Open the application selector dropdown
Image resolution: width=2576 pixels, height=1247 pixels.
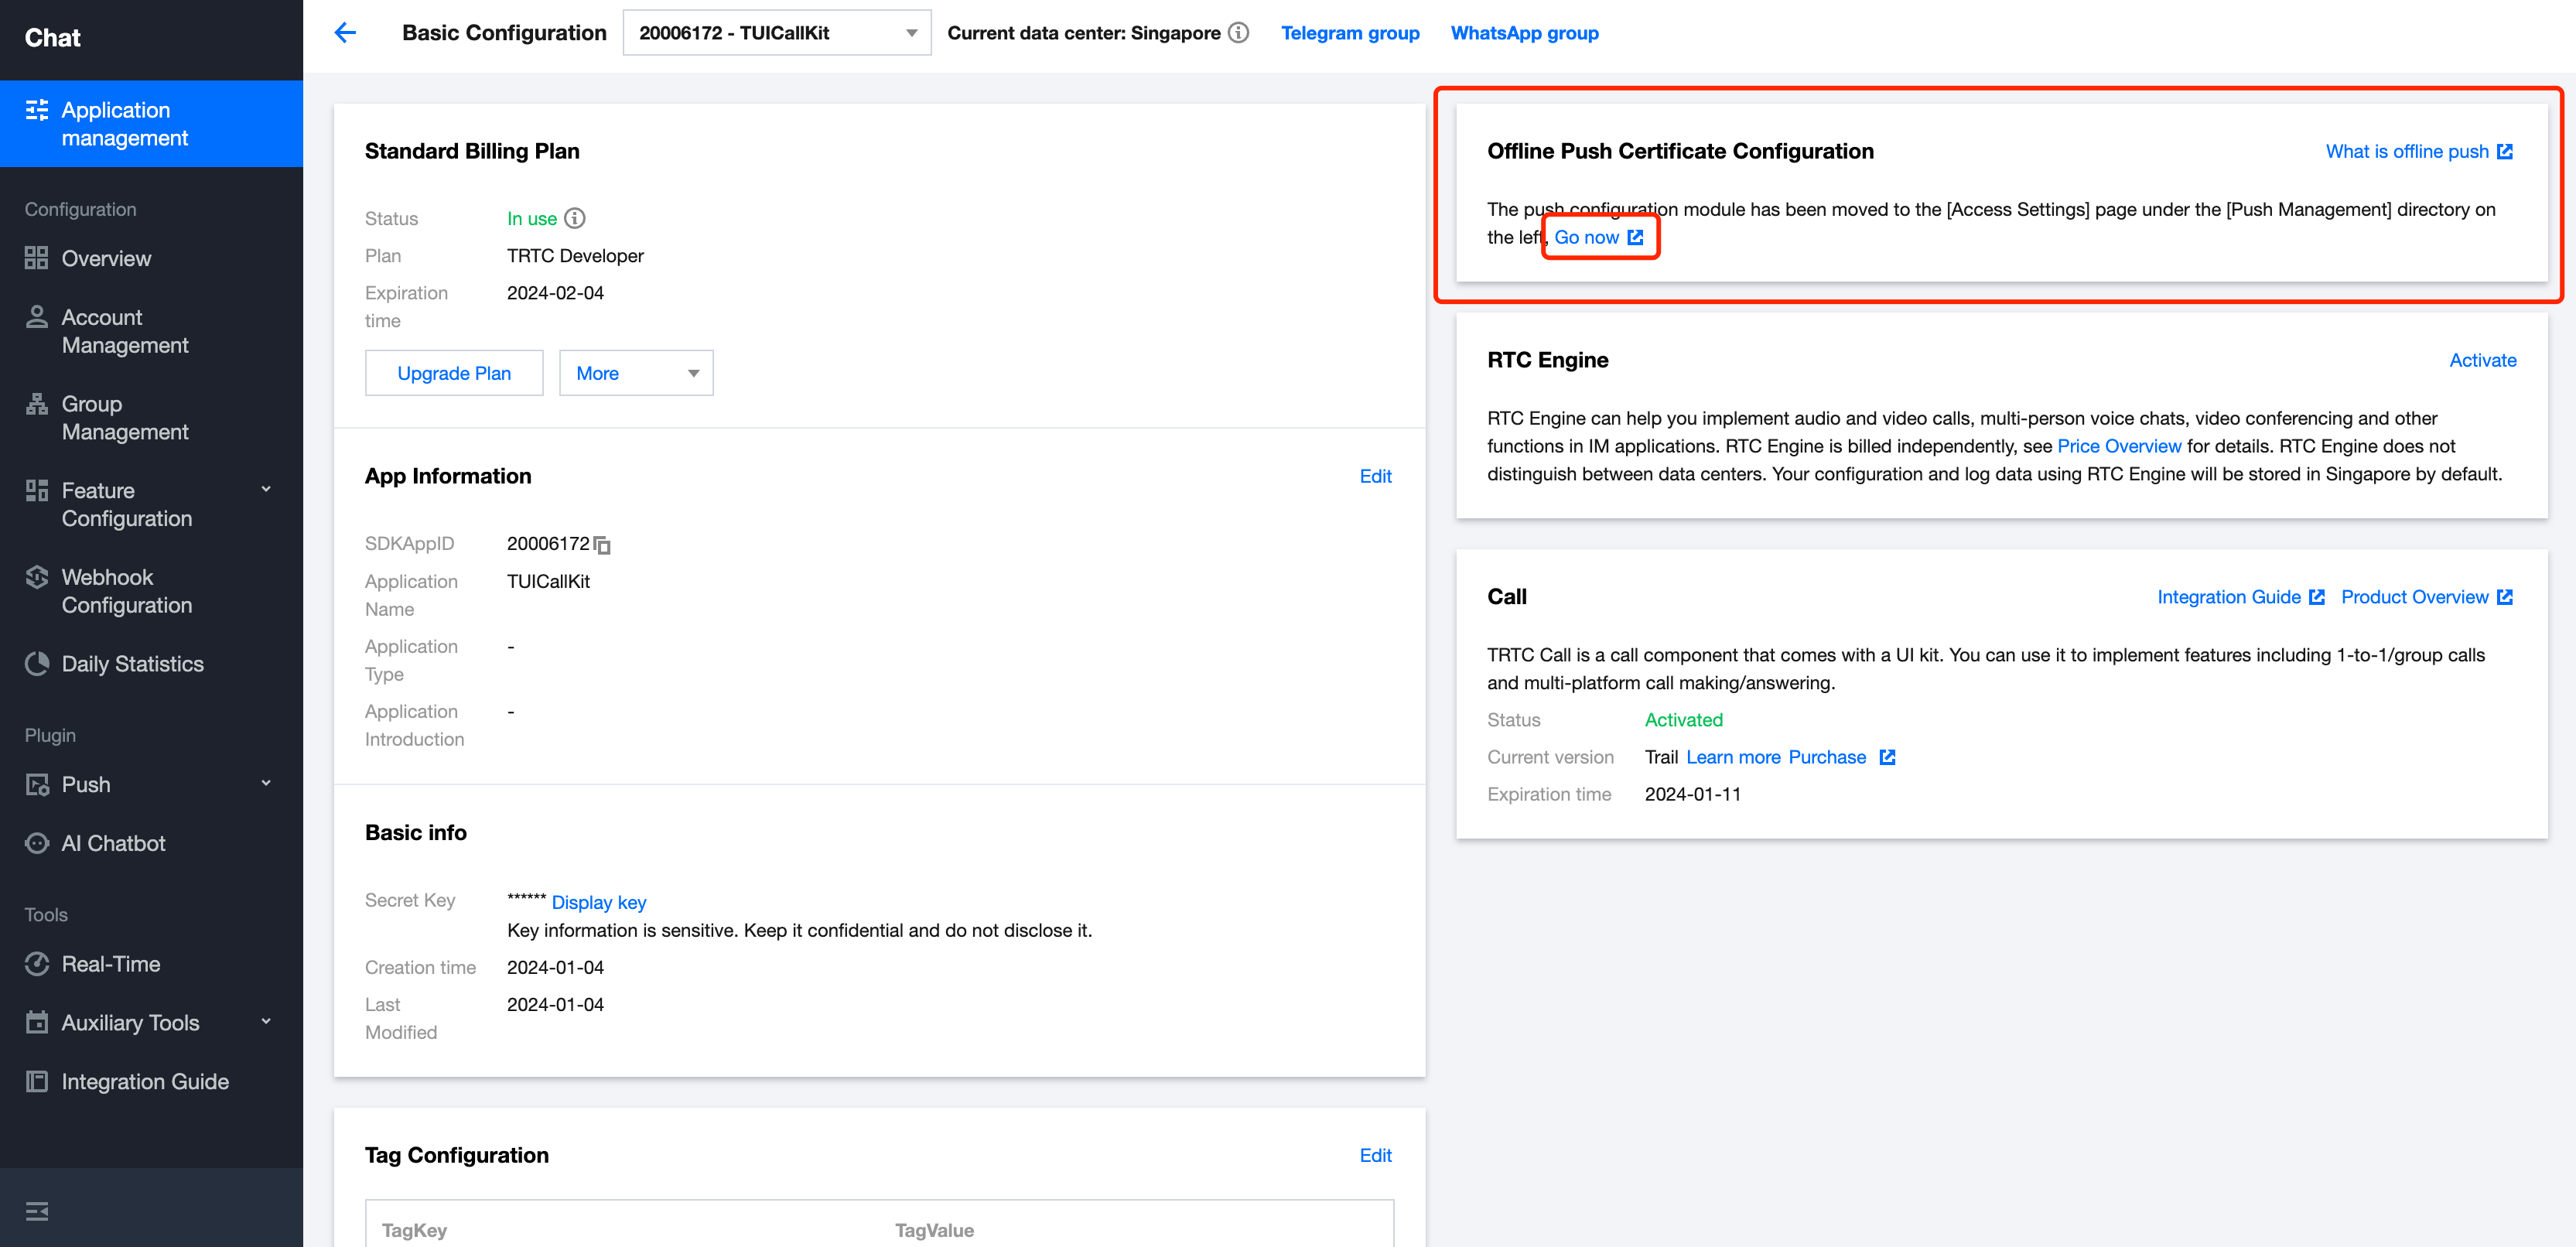click(x=776, y=33)
